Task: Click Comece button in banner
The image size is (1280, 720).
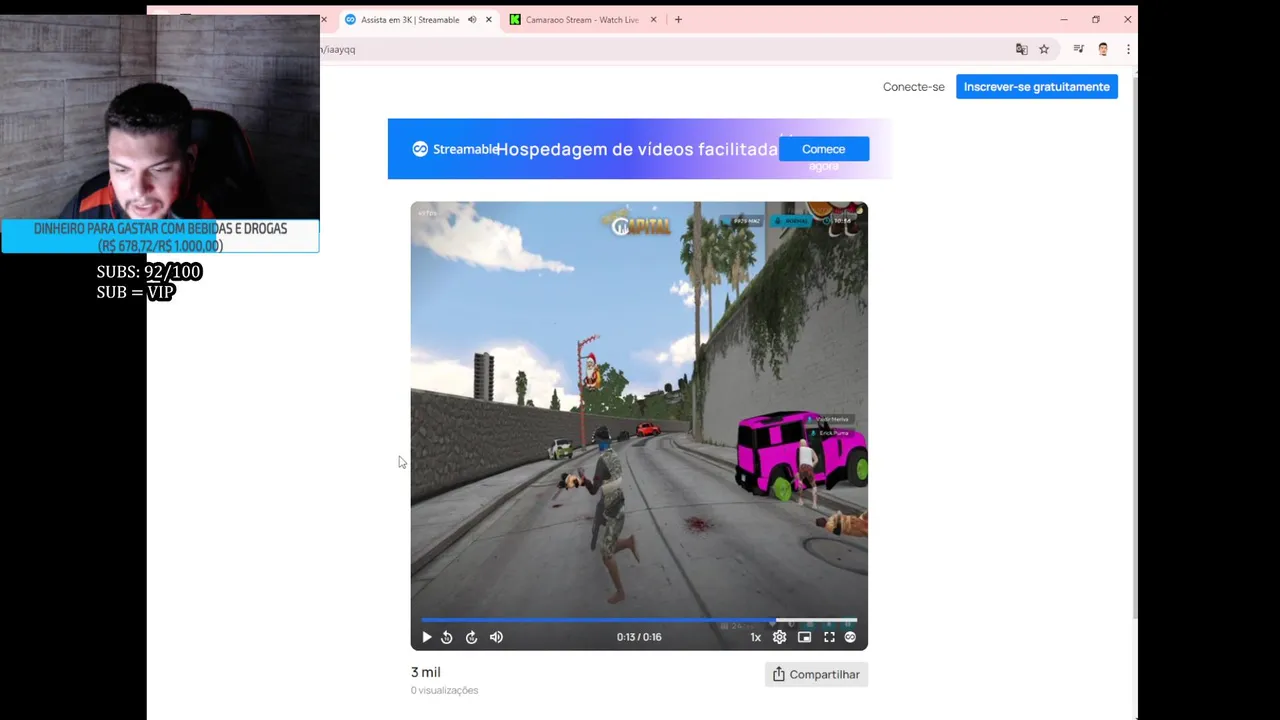Action: coord(824,149)
